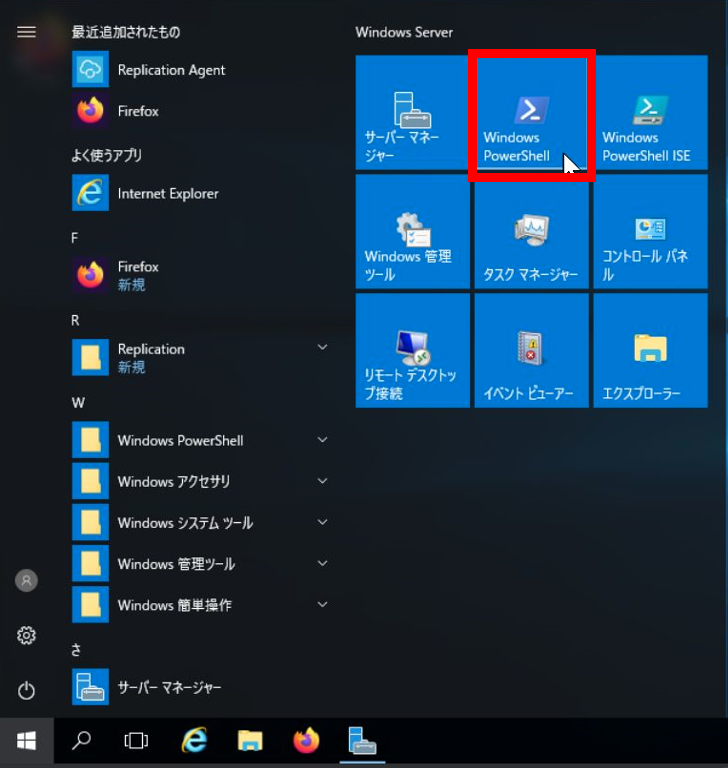Screen dimensions: 728x768
Task: Open the エクスプローラー tile
Action: [651, 351]
